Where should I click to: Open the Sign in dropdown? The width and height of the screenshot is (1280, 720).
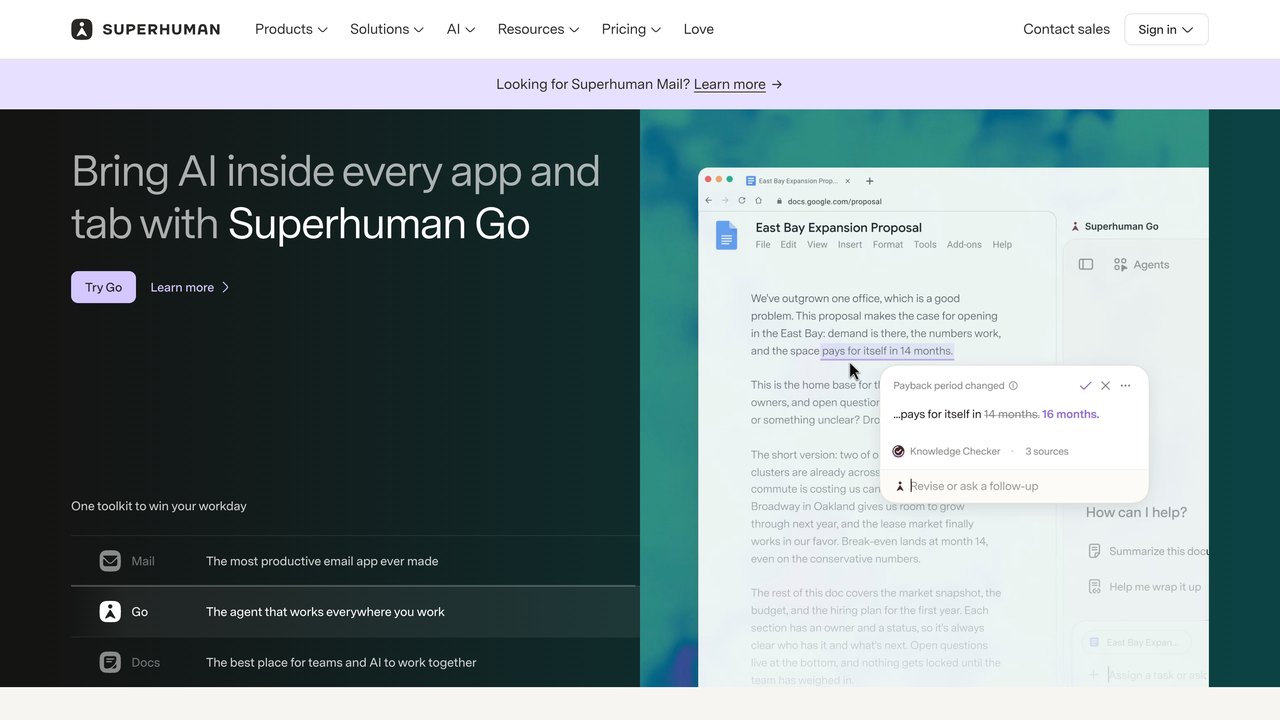click(1166, 29)
